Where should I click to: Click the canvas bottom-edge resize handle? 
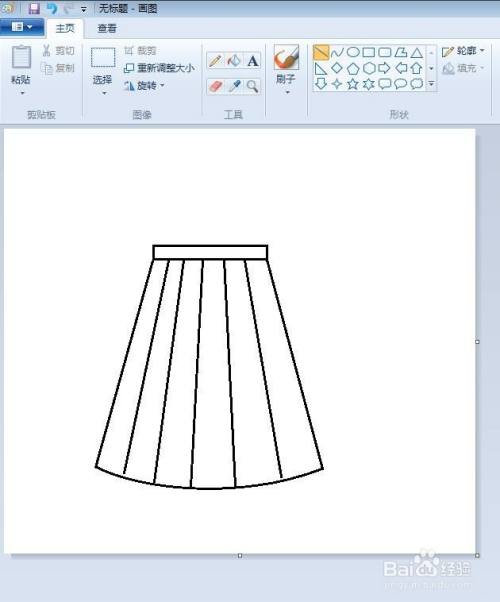pos(240,556)
